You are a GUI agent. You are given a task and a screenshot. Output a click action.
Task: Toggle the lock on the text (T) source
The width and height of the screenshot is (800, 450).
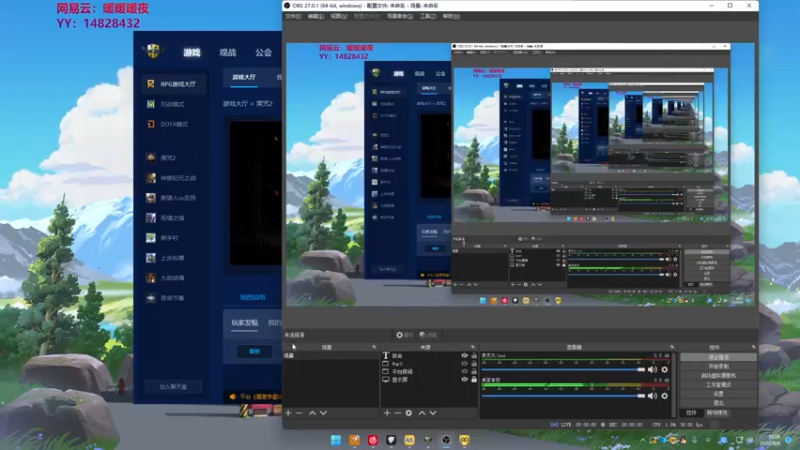474,356
